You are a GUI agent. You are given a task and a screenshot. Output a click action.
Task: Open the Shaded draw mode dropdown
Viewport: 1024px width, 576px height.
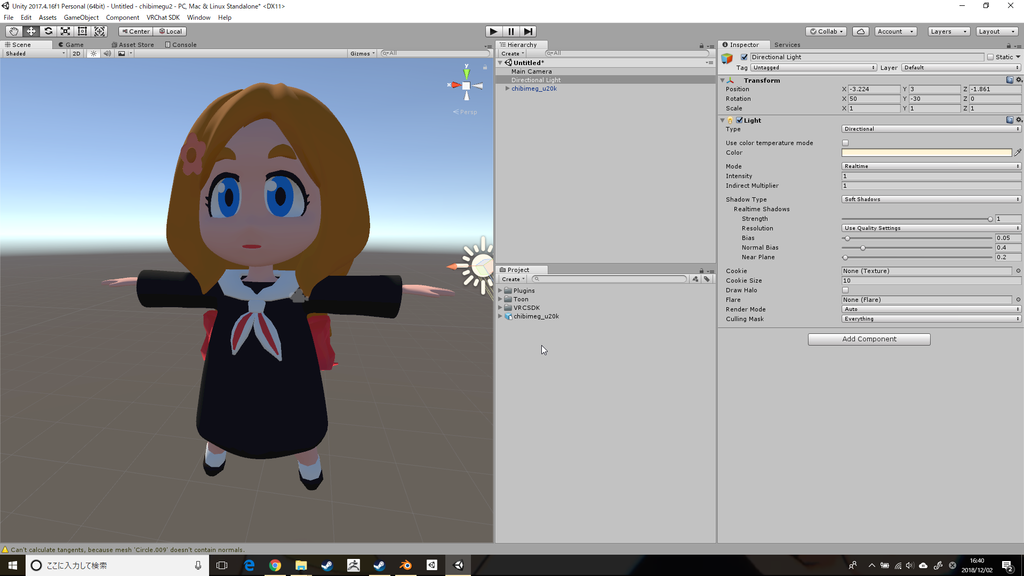(35, 54)
